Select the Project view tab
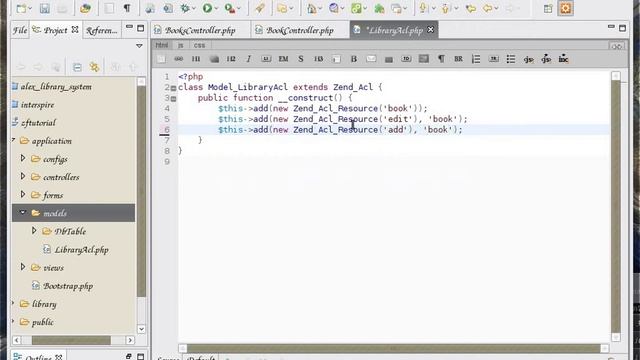The height and width of the screenshot is (360, 640). 56,30
